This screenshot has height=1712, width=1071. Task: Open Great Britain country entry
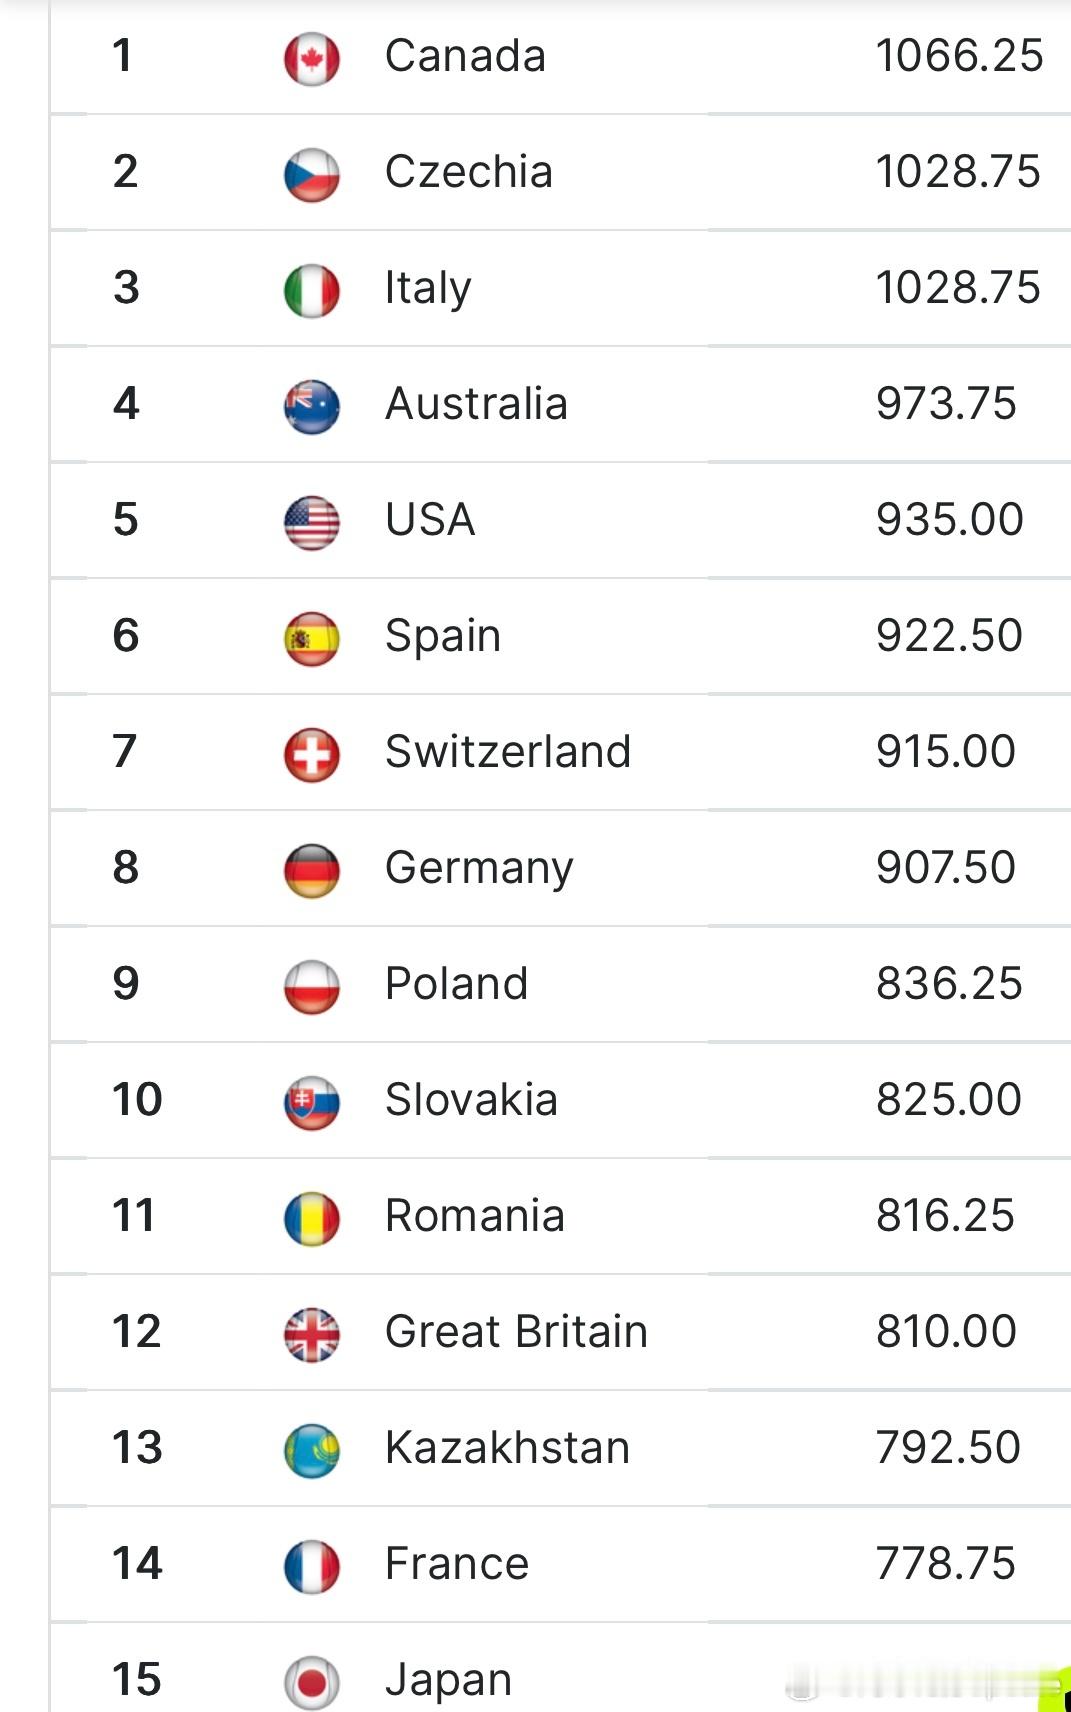516,1332
